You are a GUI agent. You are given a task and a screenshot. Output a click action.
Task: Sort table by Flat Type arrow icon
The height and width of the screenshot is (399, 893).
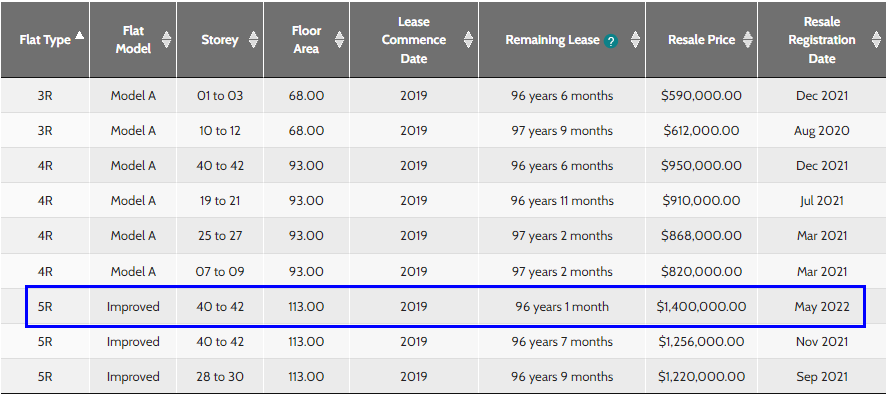click(x=80, y=36)
